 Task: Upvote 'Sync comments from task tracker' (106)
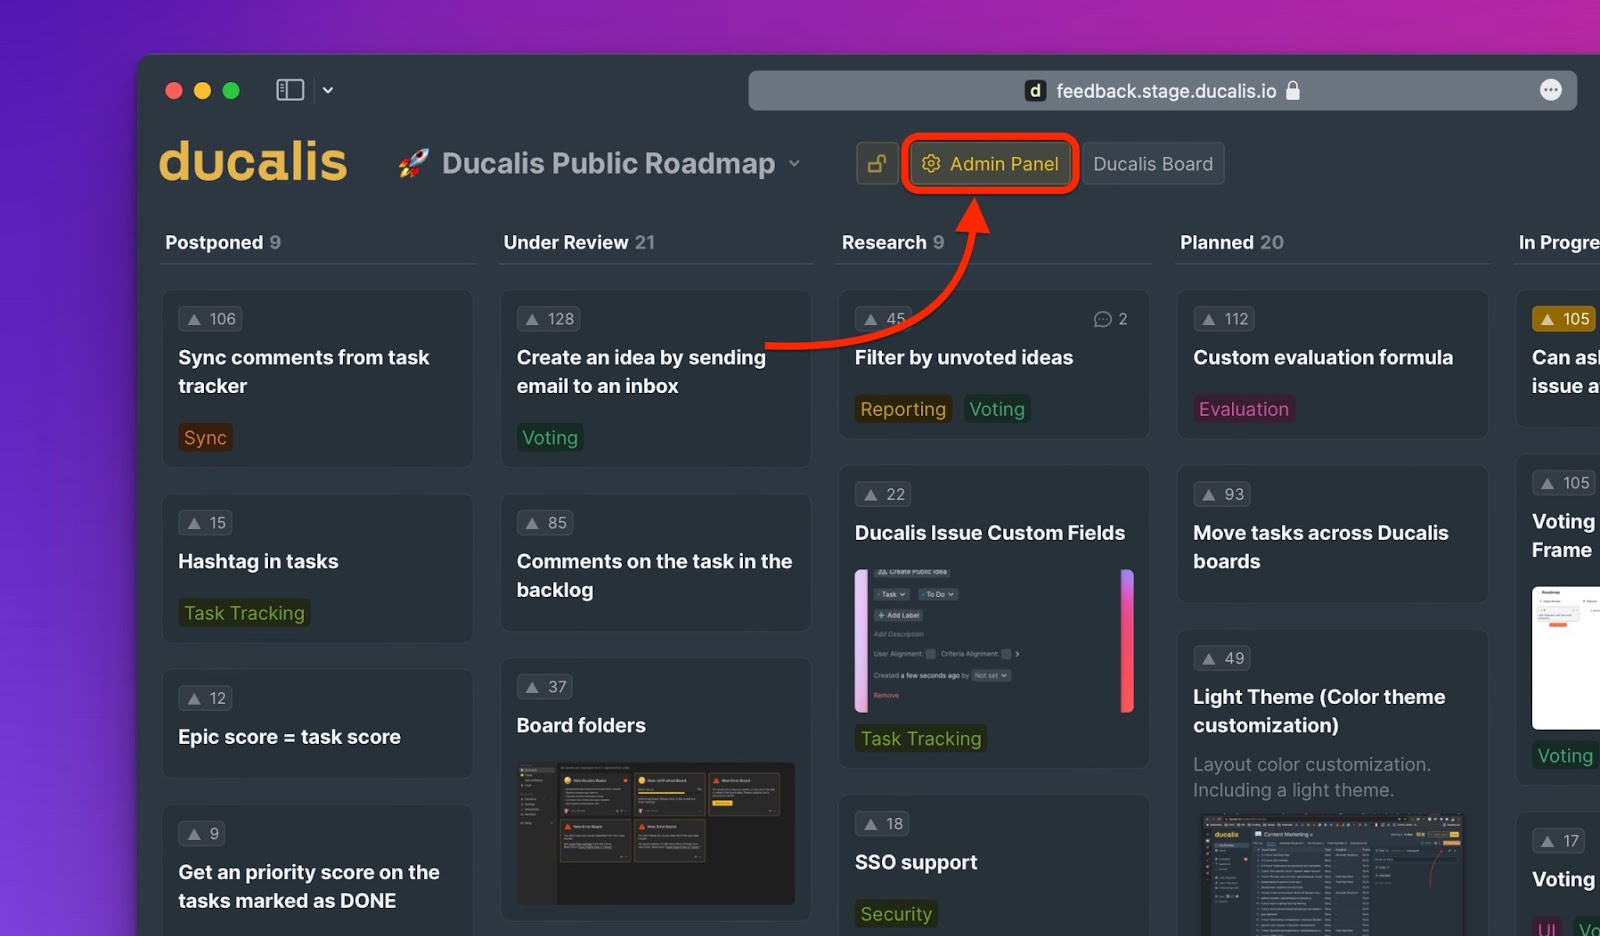(210, 319)
